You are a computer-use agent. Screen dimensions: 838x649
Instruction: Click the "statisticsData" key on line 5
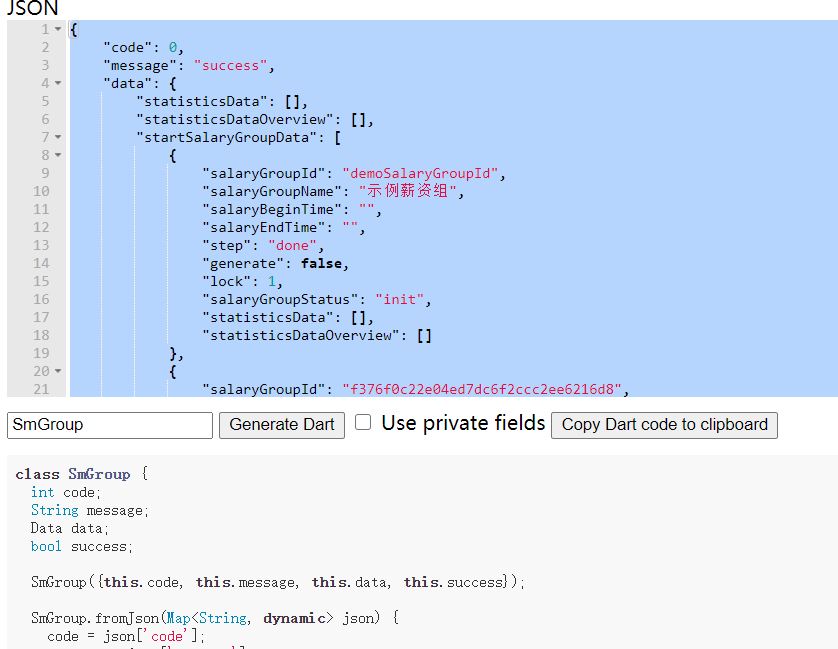click(x=202, y=101)
